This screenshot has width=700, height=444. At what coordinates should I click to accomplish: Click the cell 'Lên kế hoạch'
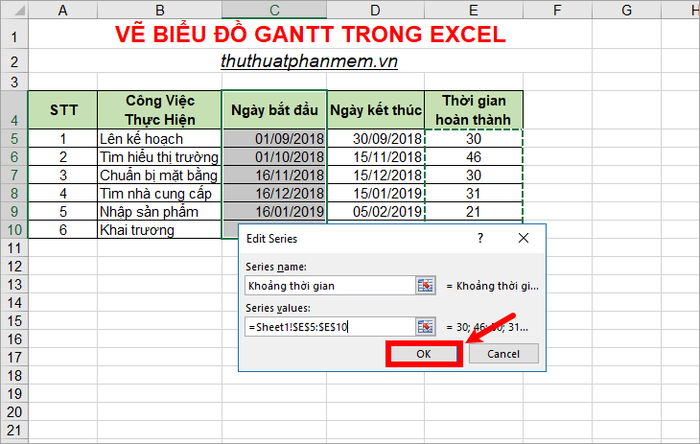159,138
